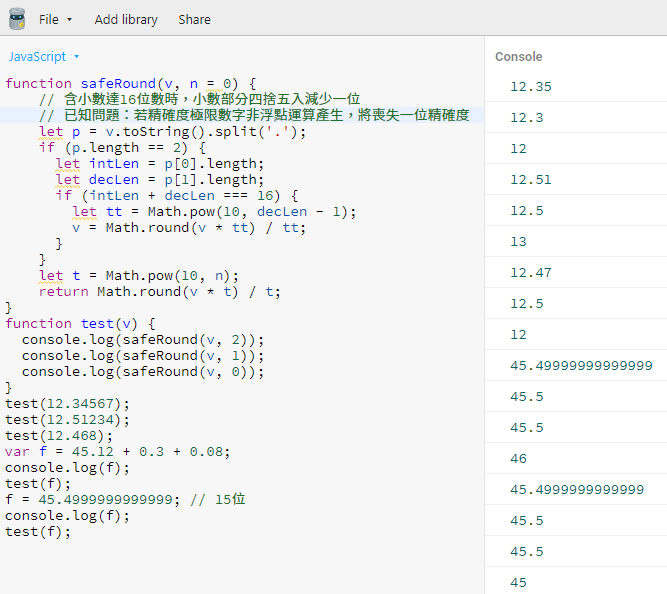Select the 45.49999999999999 console output entry
The height and width of the screenshot is (594, 667).
(x=581, y=365)
